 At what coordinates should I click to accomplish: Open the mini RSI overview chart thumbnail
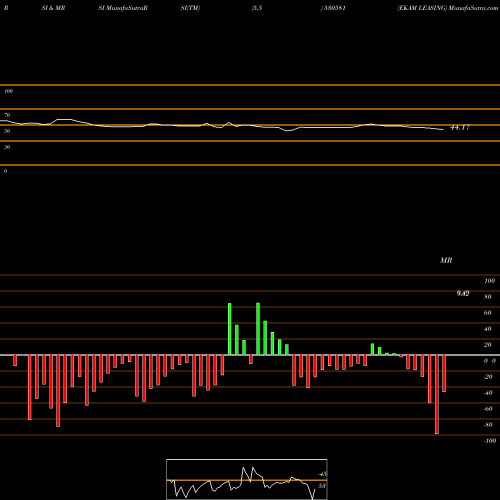tap(247, 479)
